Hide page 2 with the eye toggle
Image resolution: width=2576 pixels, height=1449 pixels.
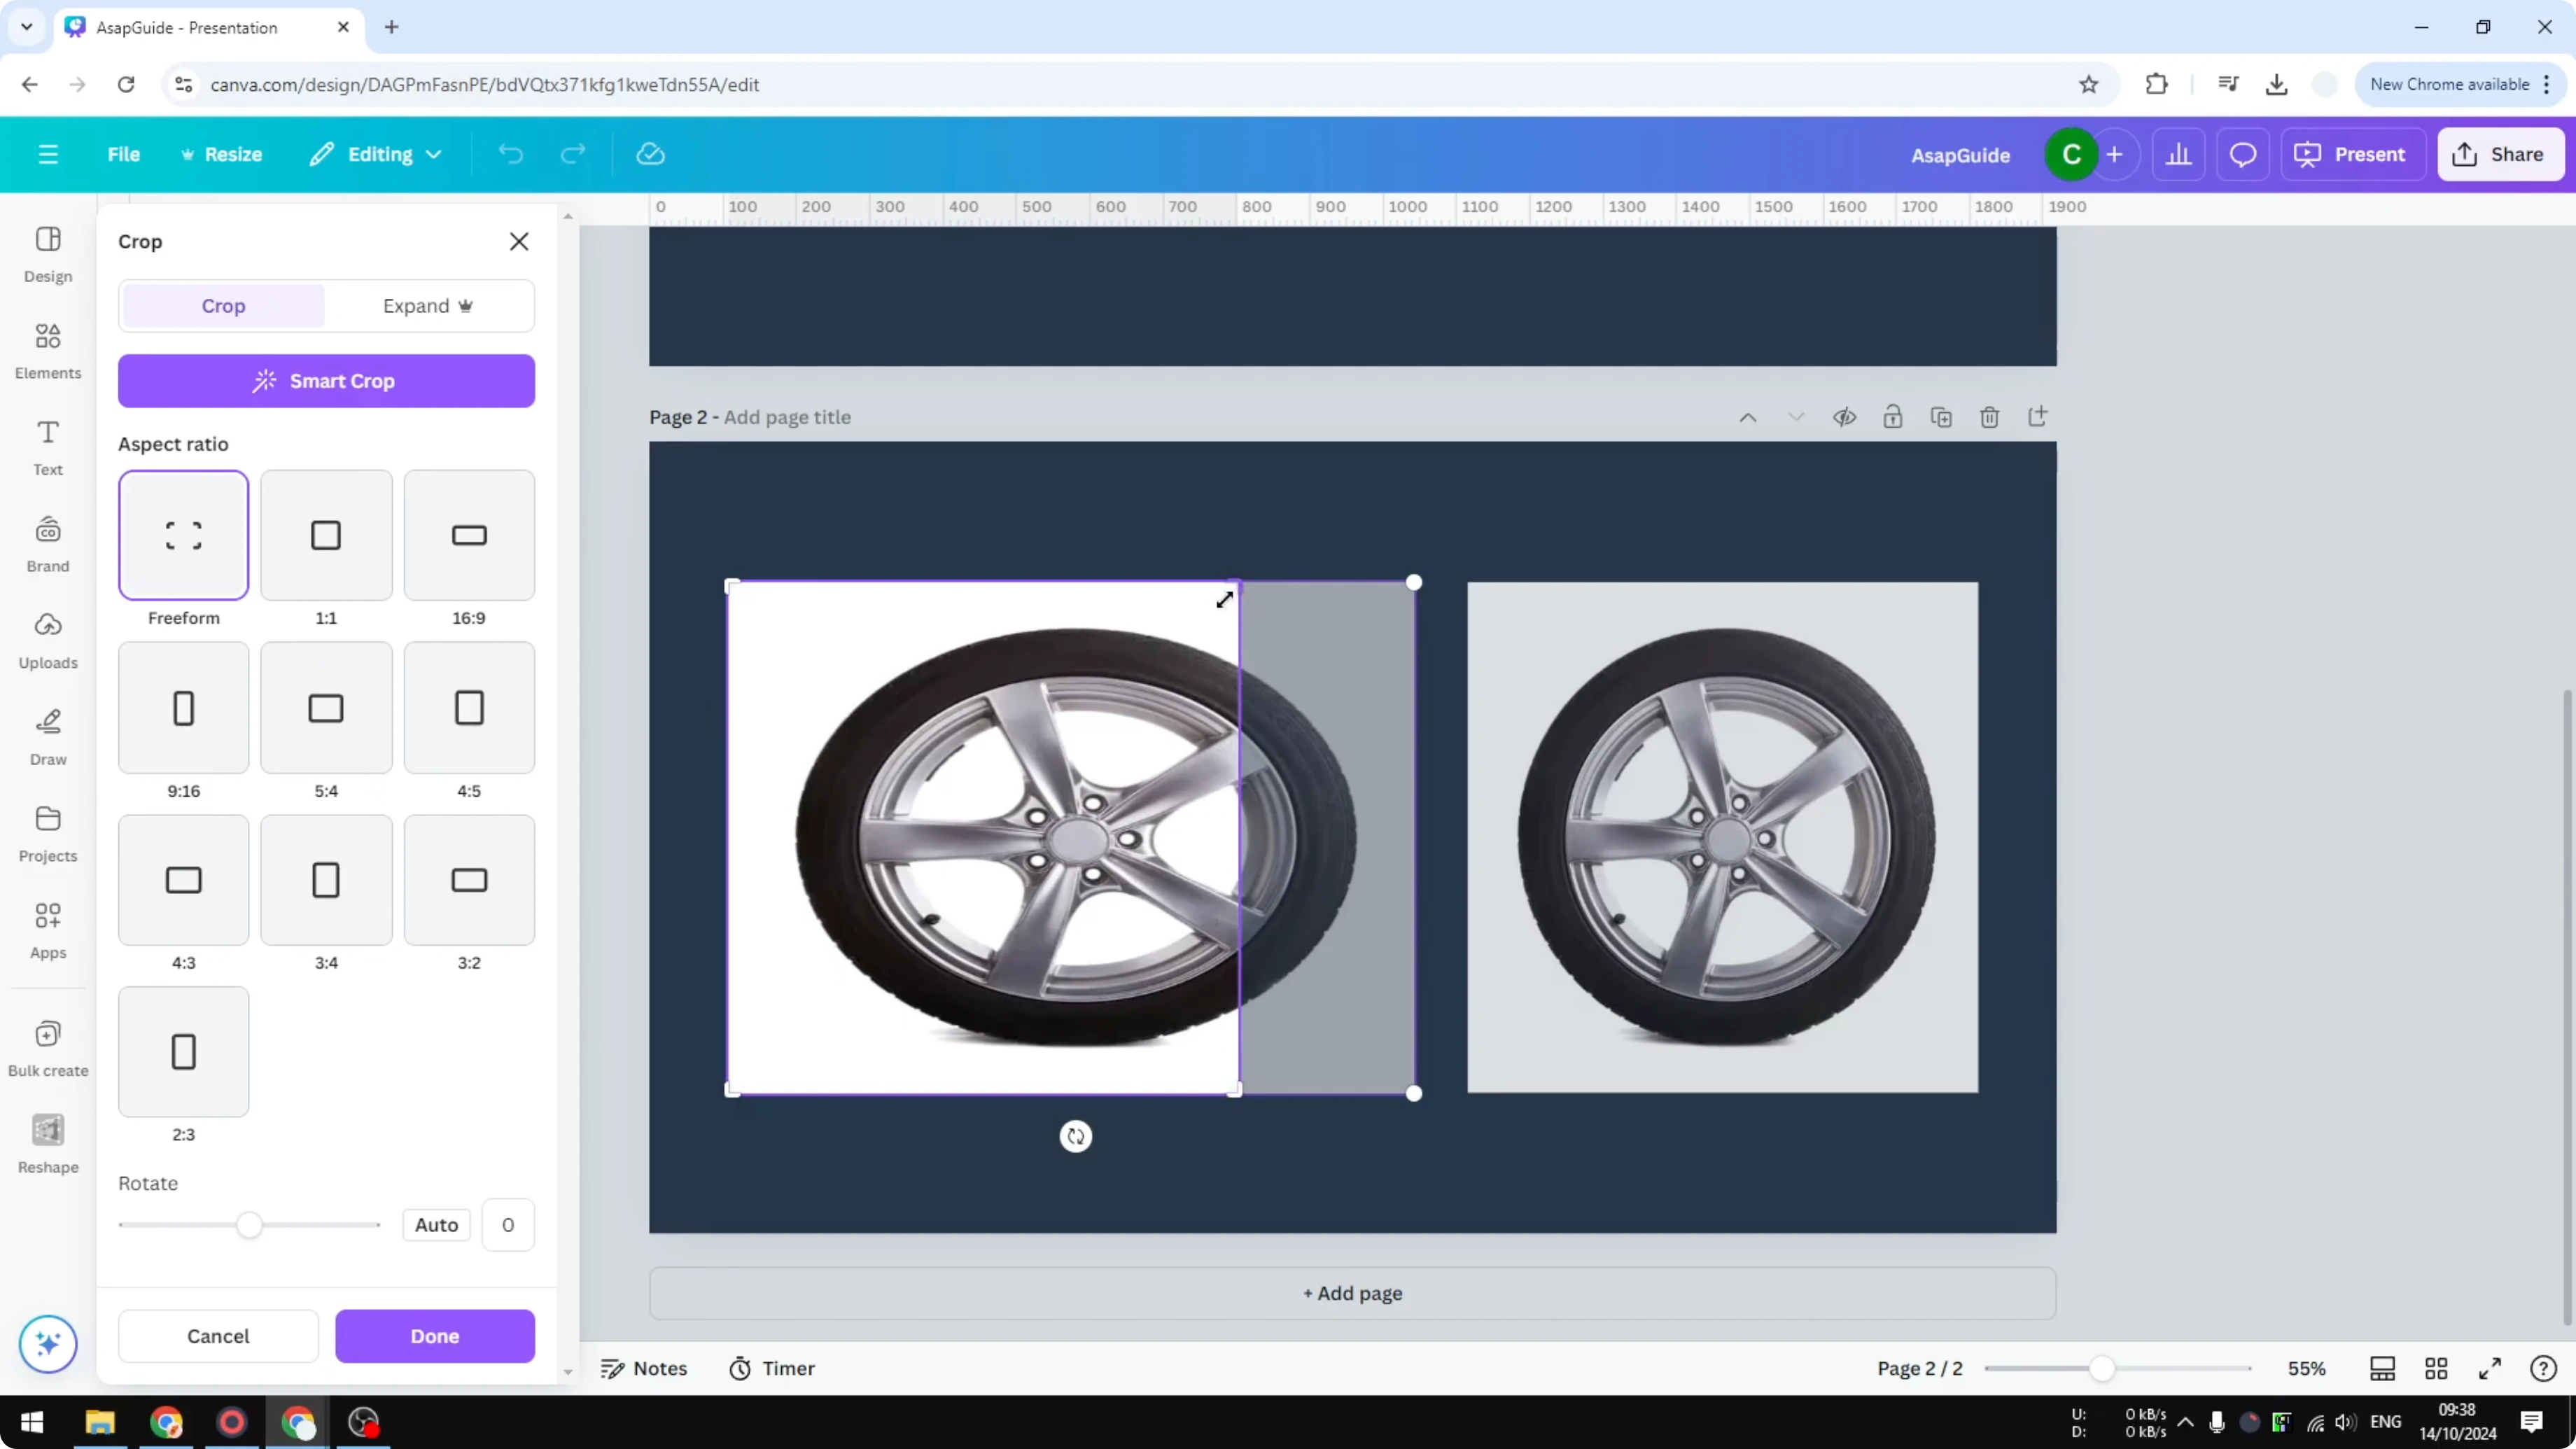[x=1844, y=417]
